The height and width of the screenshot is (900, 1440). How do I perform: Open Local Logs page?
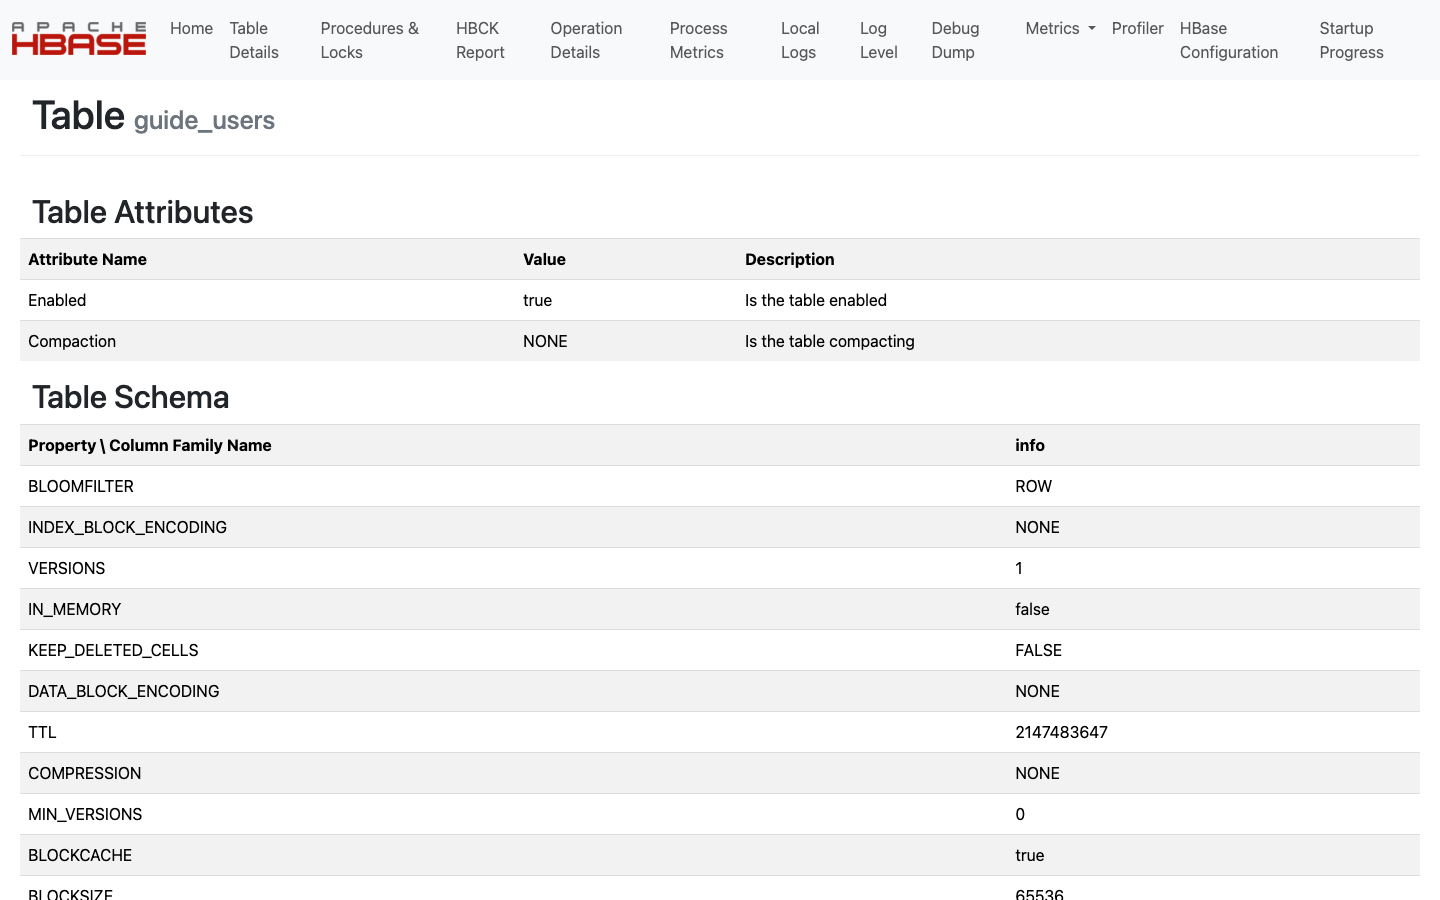(x=800, y=40)
